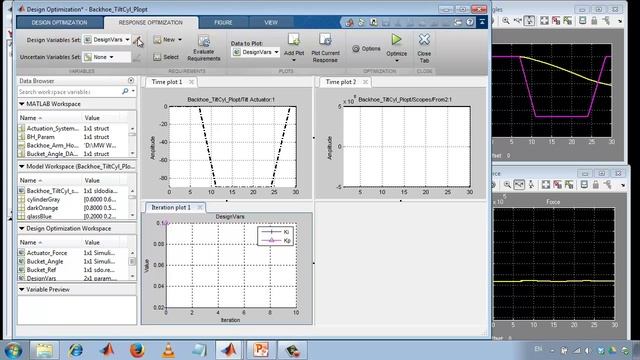The height and width of the screenshot is (360, 640).
Task: Click zoom-in icon in upper scope window
Action: pos(506,20)
